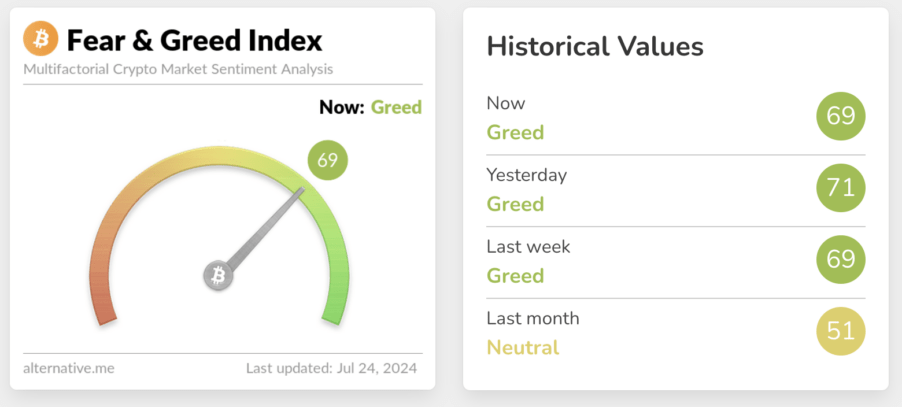
Task: Select the Last month row label
Action: click(532, 319)
